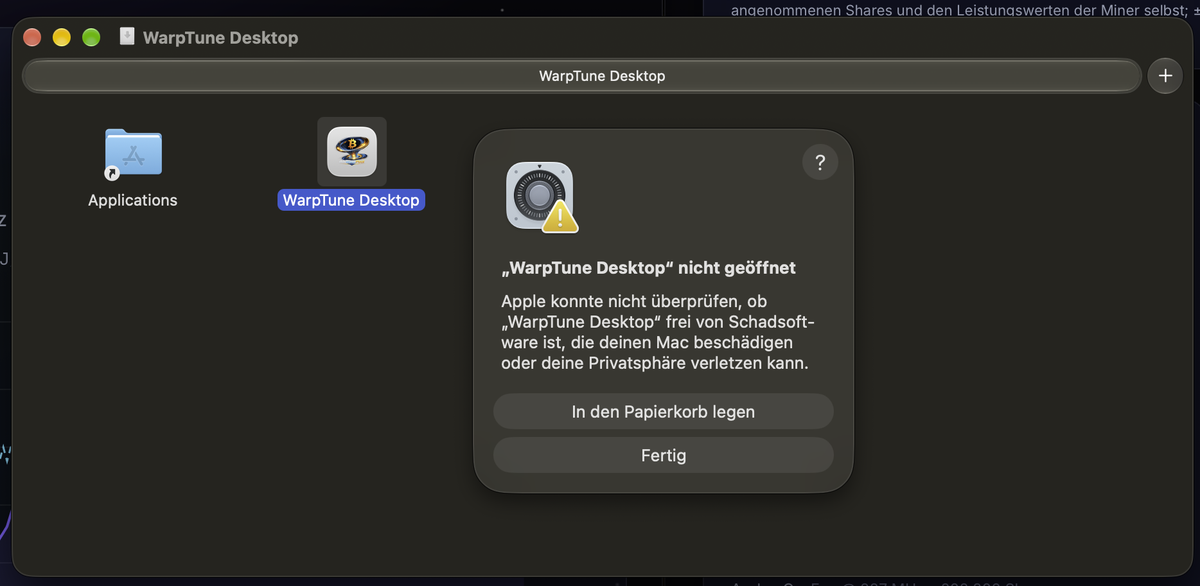Click the WarpTune Desktop window title text
This screenshot has height=586, width=1200.
tap(220, 38)
